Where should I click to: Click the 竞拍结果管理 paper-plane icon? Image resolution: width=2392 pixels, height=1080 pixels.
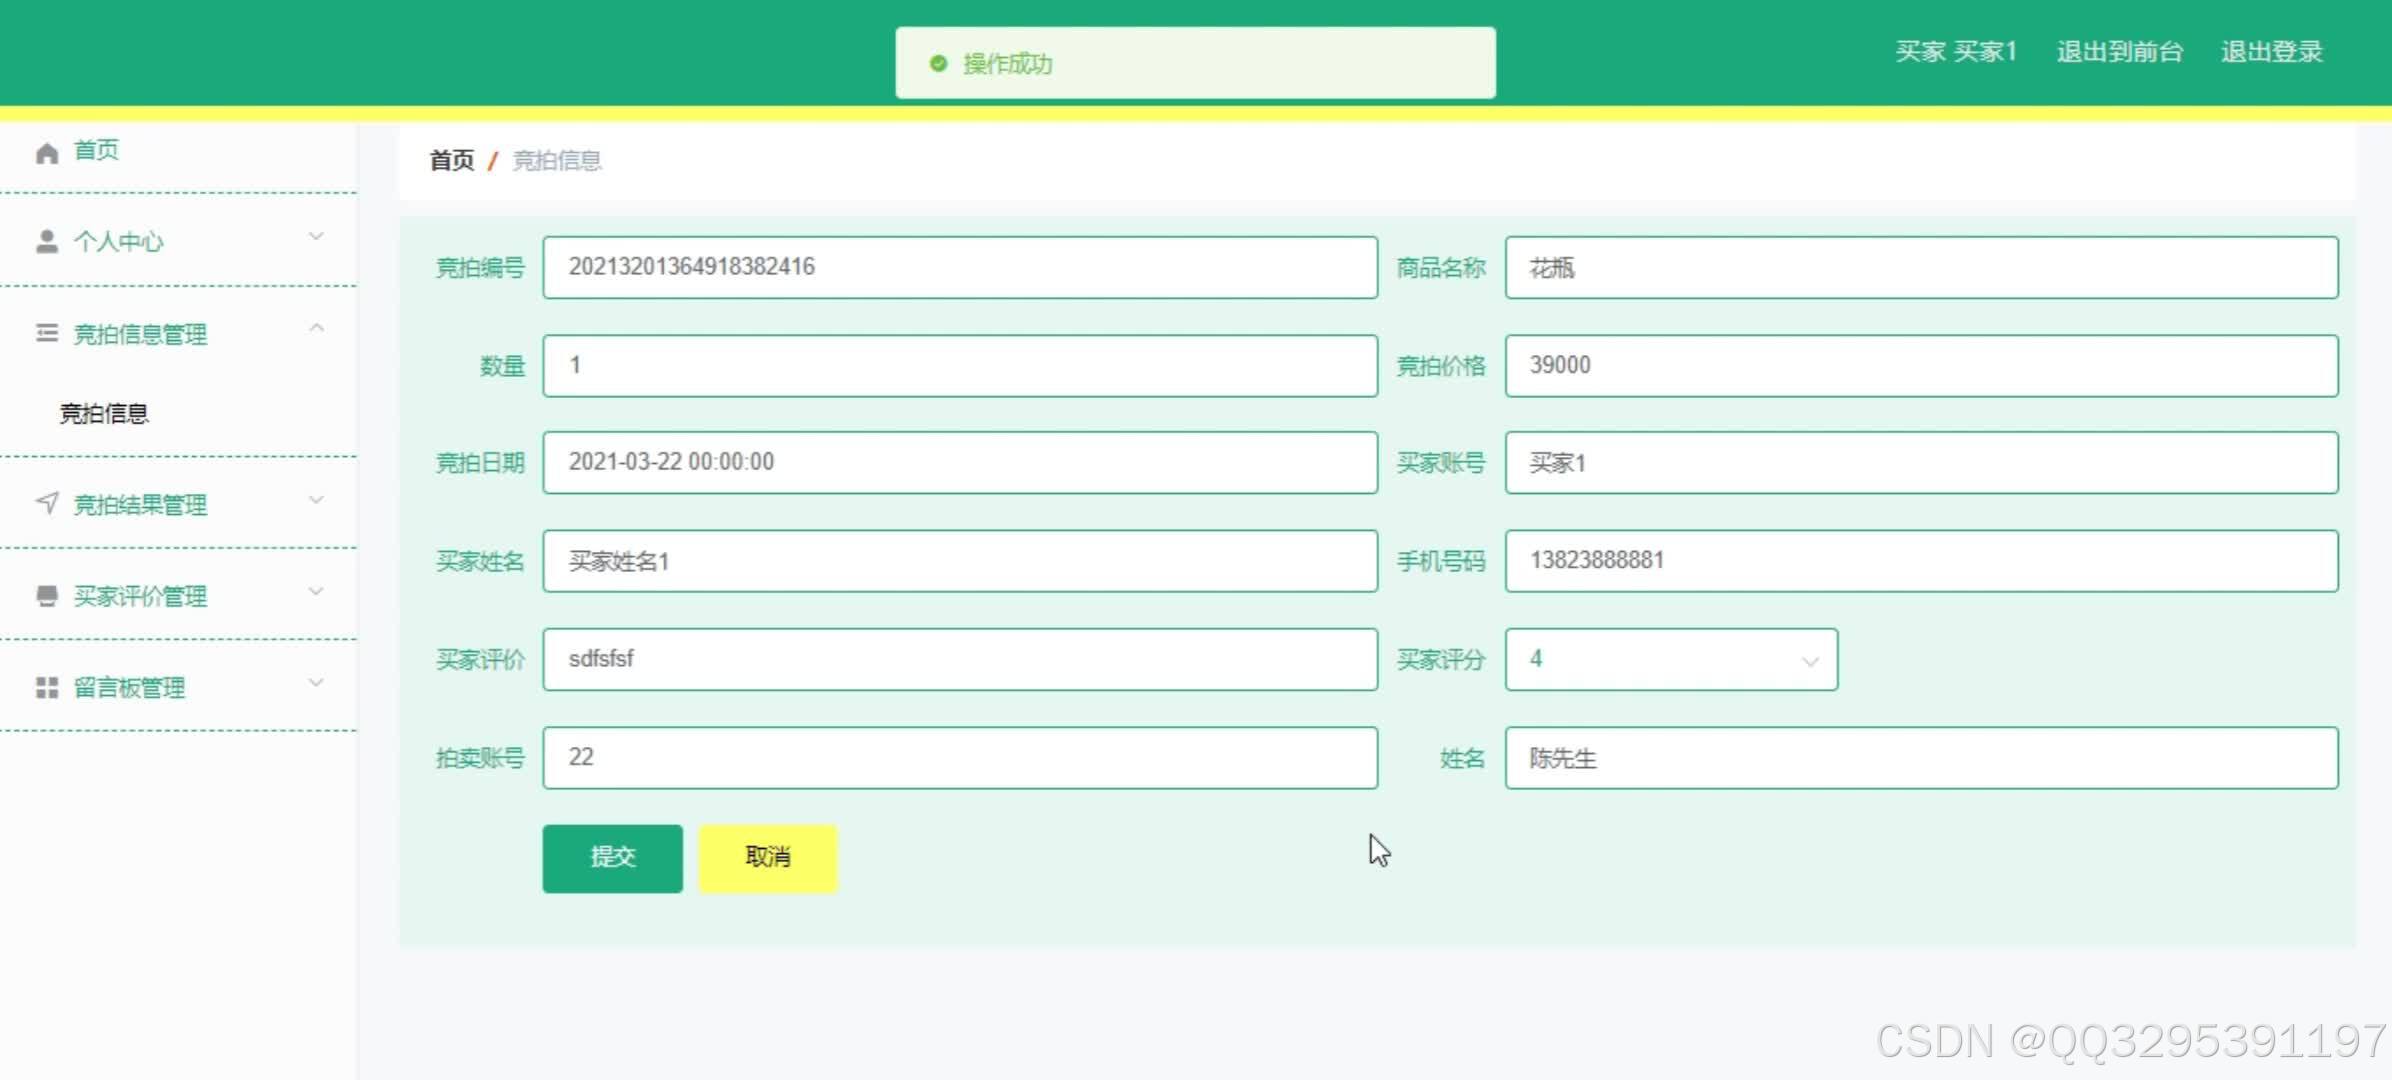[x=47, y=503]
